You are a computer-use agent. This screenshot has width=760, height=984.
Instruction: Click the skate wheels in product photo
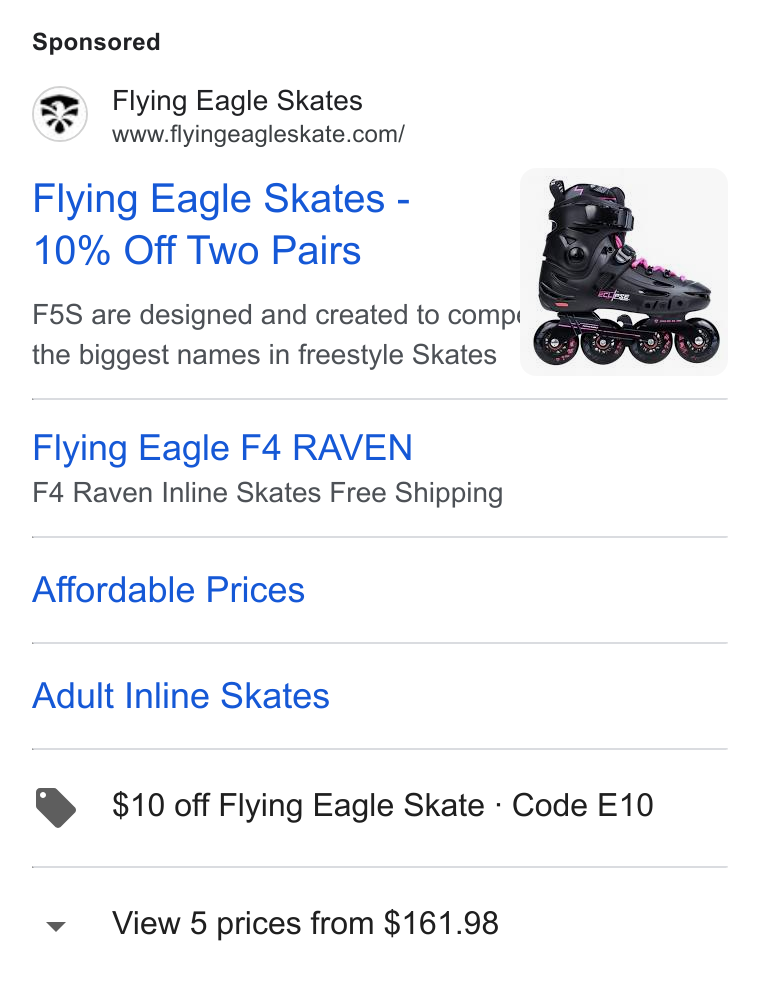[x=626, y=342]
